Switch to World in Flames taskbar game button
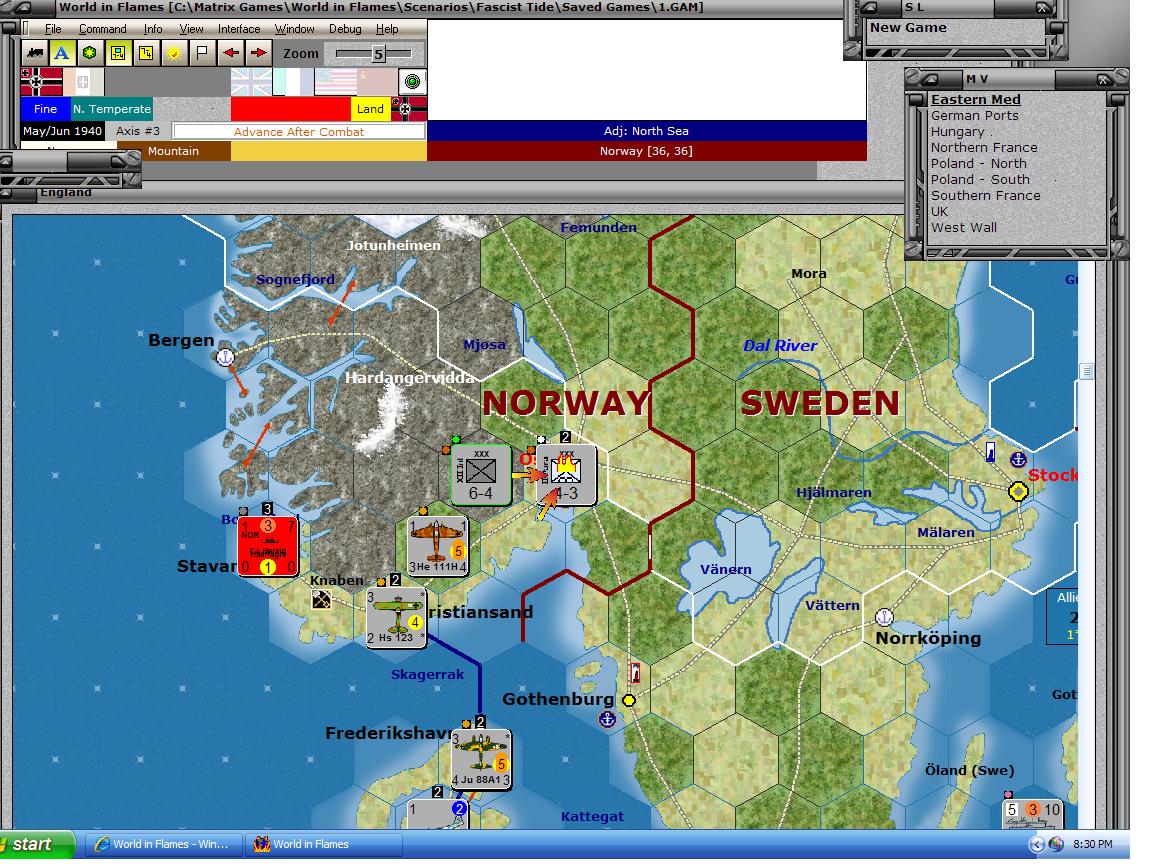This screenshot has height=864, width=1152. point(323,845)
